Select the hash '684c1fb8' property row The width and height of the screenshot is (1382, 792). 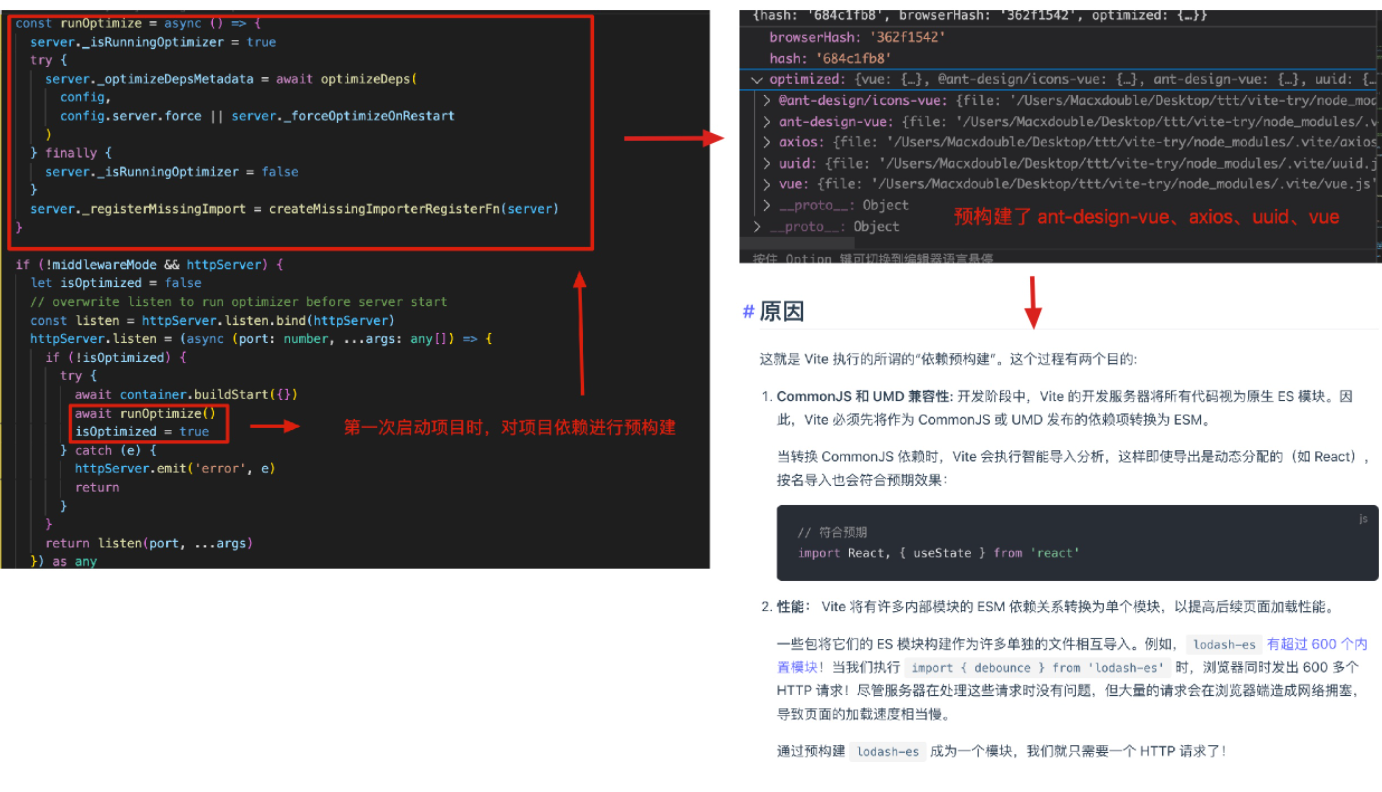click(x=830, y=58)
